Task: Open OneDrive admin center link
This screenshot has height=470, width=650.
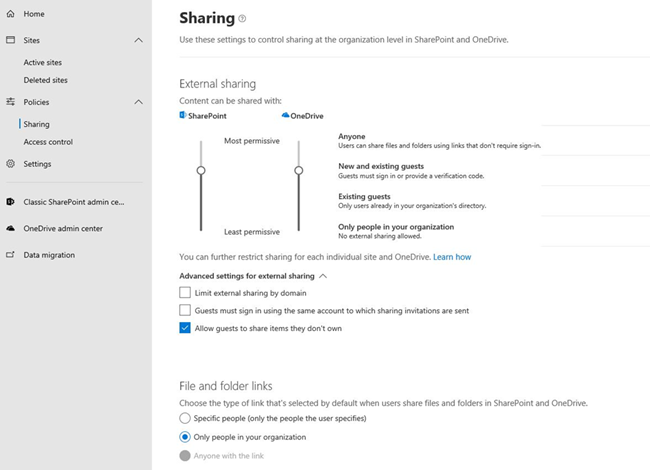Action: pos(63,228)
